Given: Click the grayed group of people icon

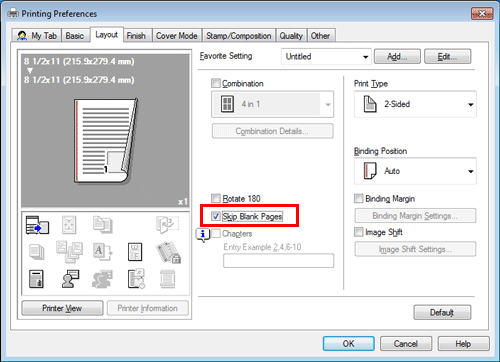Looking at the screenshot, I should [102, 279].
